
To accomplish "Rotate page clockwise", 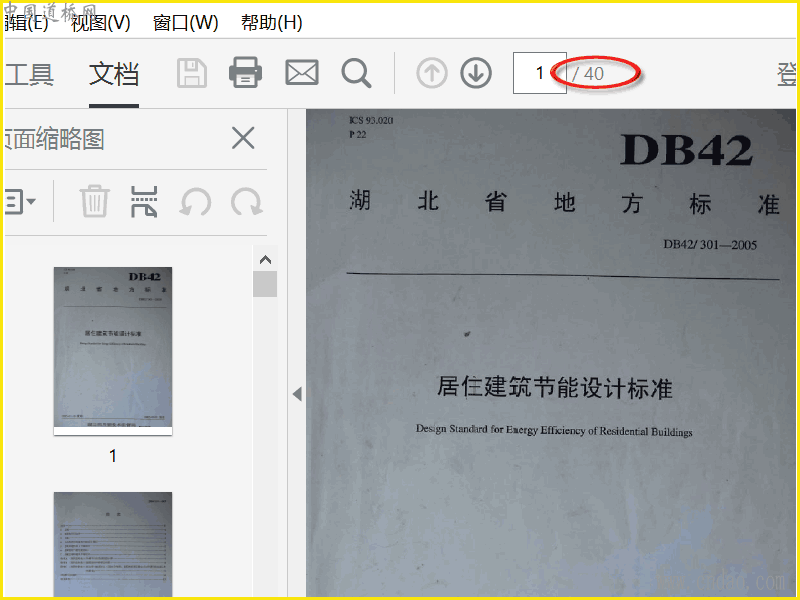I will (x=246, y=202).
